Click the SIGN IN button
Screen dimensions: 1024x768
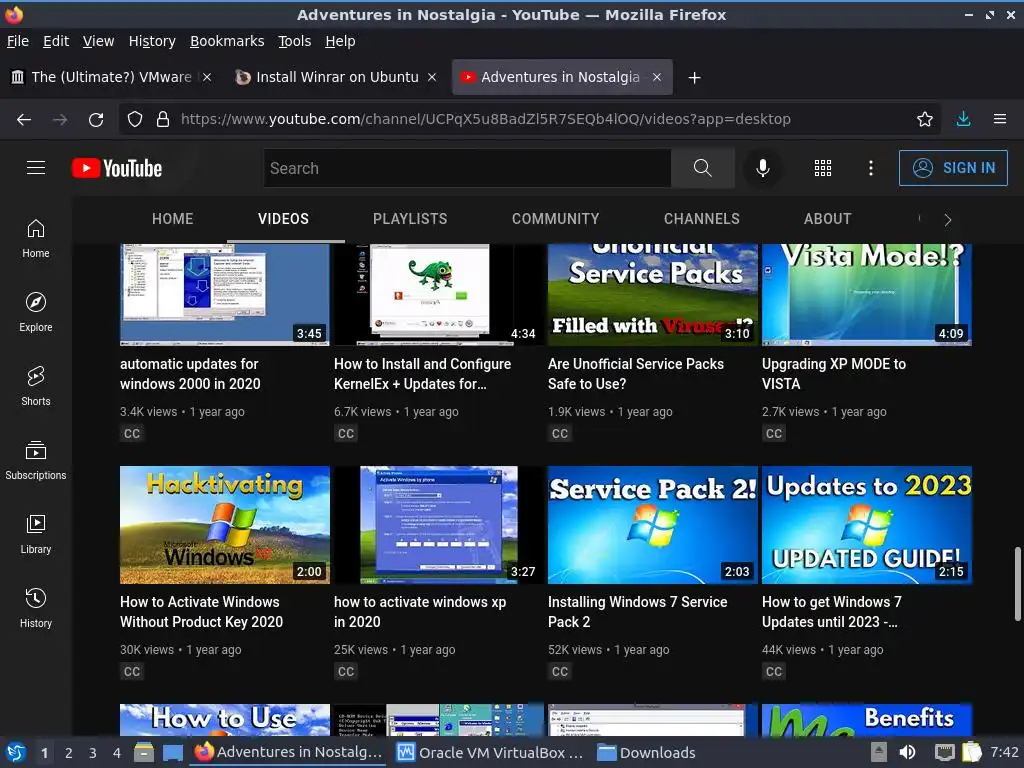[953, 168]
